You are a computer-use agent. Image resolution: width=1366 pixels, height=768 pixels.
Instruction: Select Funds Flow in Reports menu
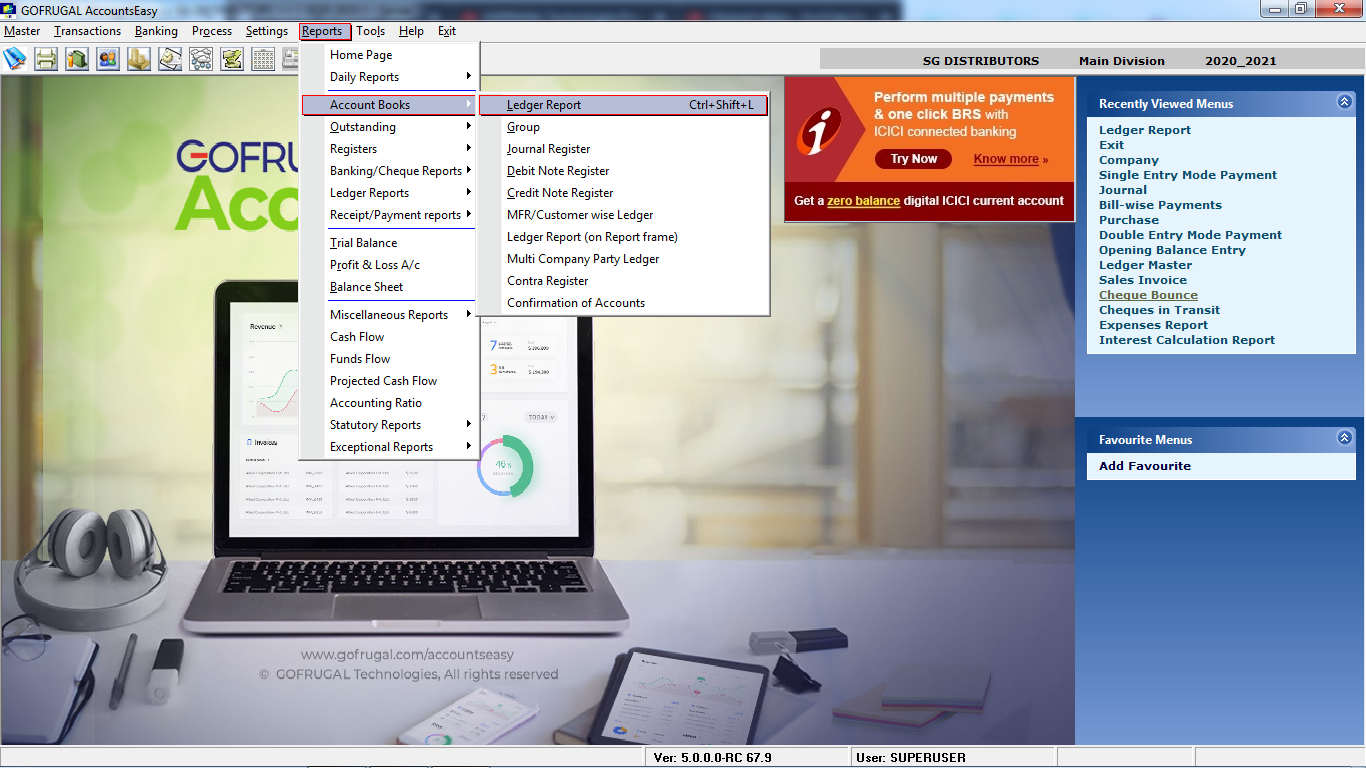click(x=390, y=359)
